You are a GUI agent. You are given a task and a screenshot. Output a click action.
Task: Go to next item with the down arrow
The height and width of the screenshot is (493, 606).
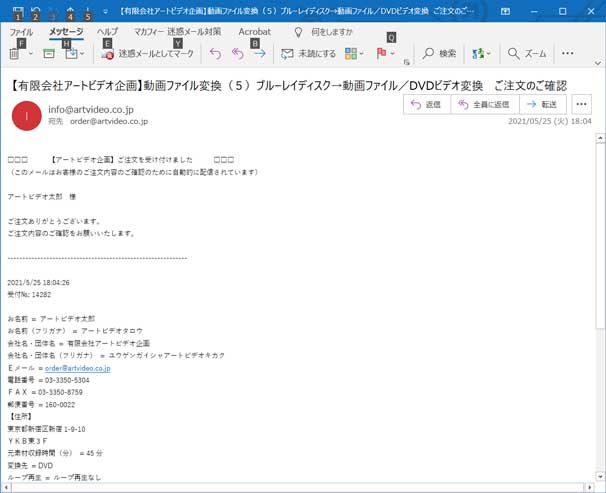[88, 11]
